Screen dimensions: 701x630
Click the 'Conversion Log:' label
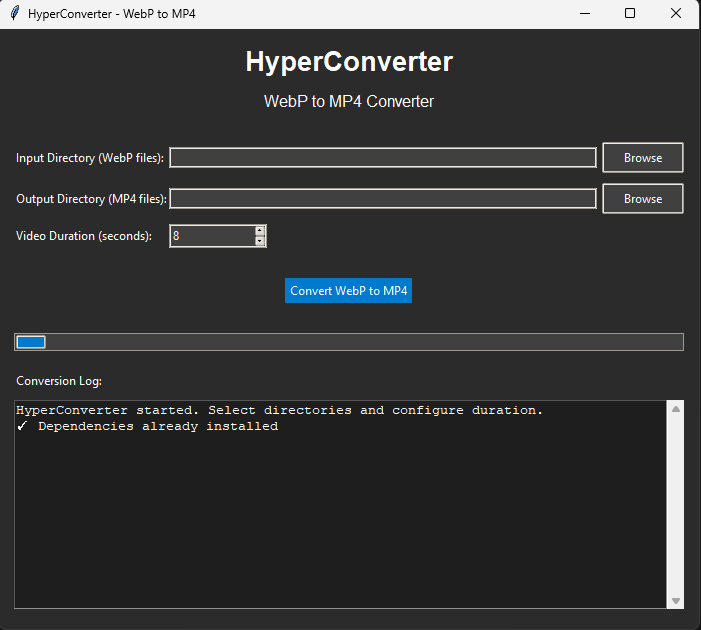[59, 381]
